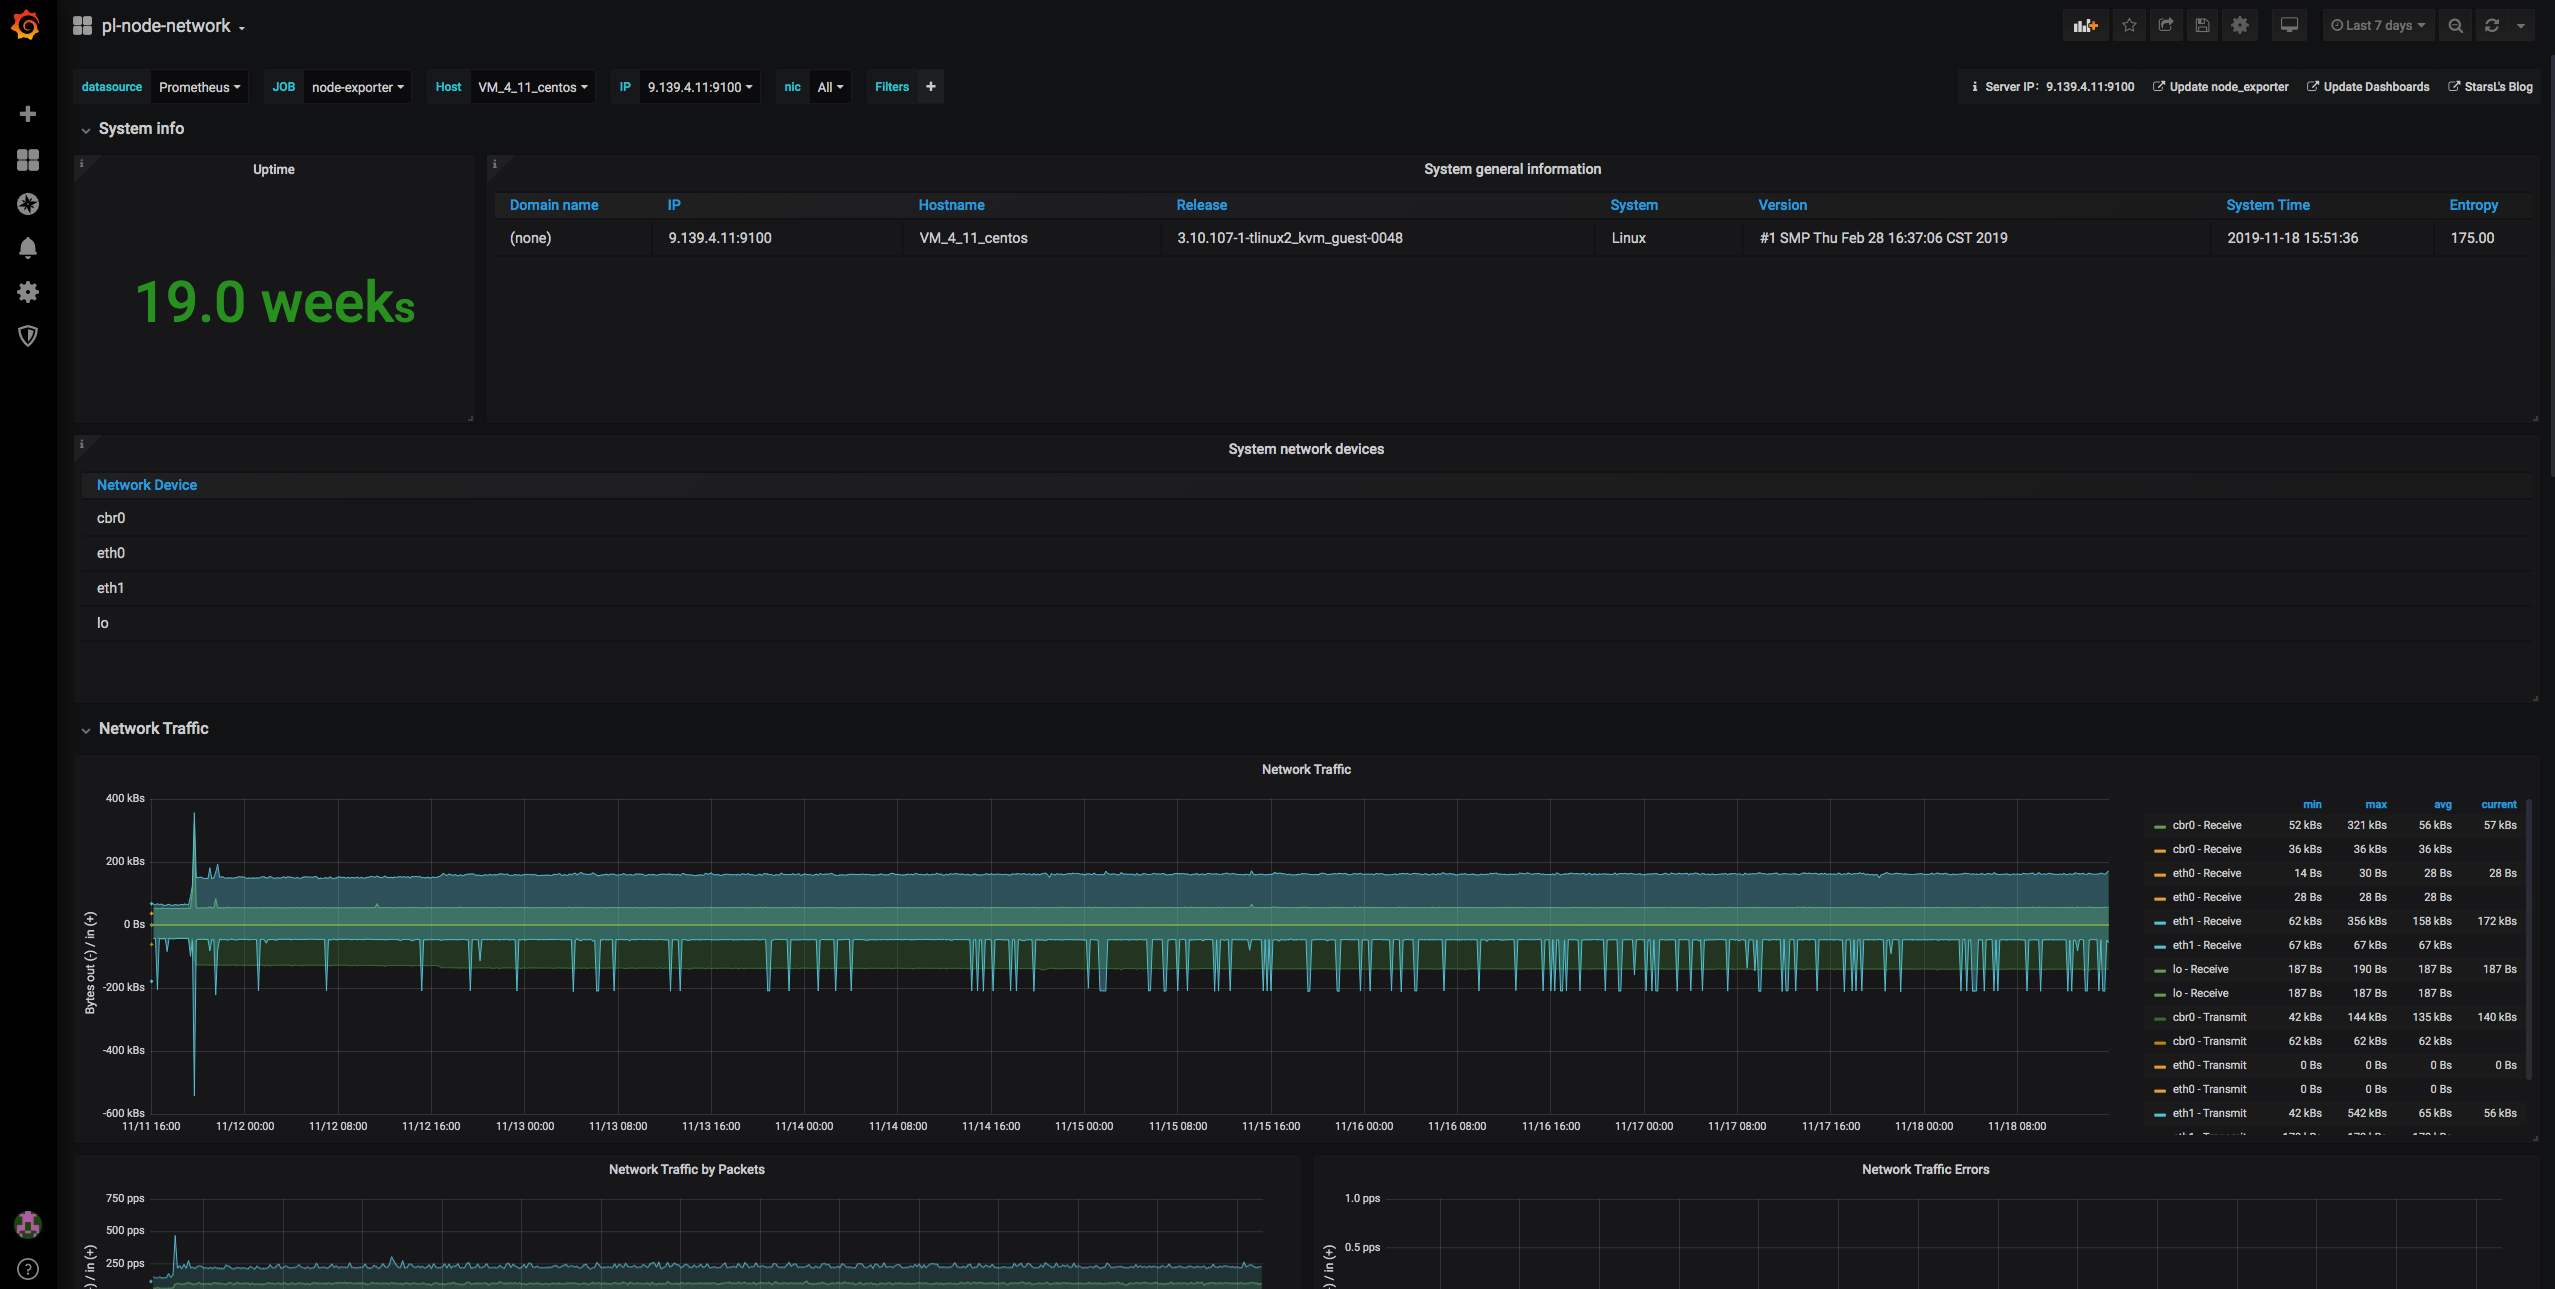Sort table by Network Device column

[x=147, y=485]
